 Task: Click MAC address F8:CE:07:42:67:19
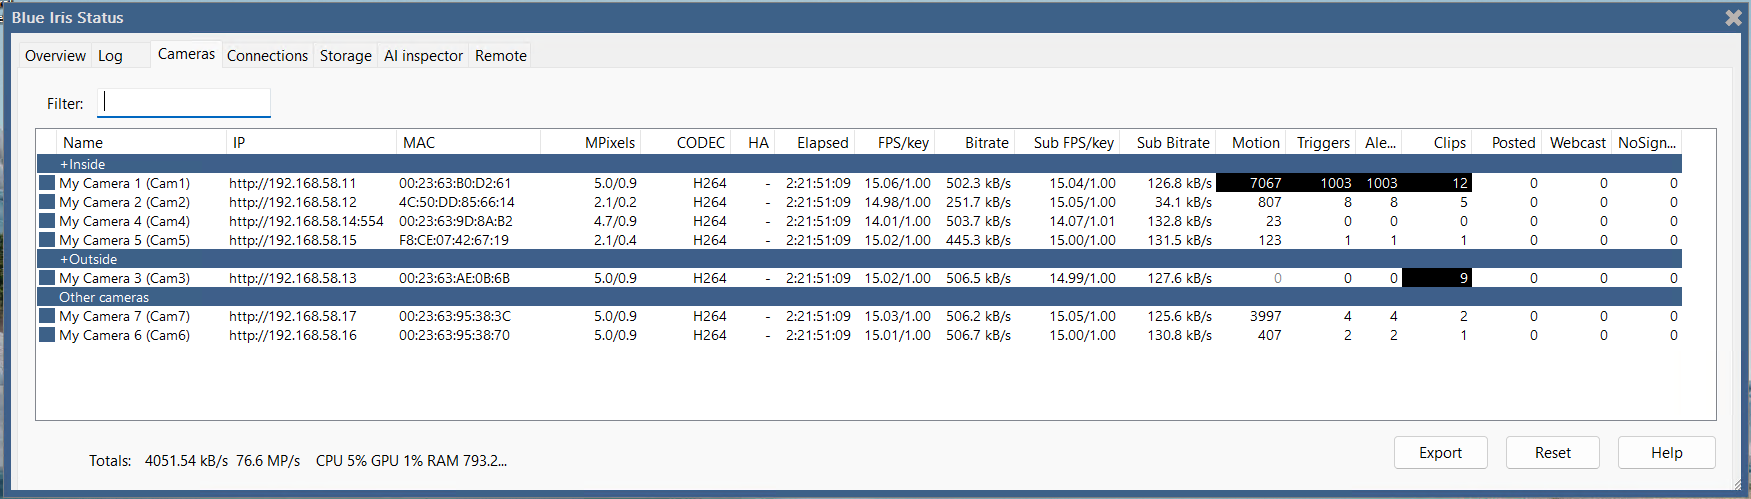click(x=454, y=240)
